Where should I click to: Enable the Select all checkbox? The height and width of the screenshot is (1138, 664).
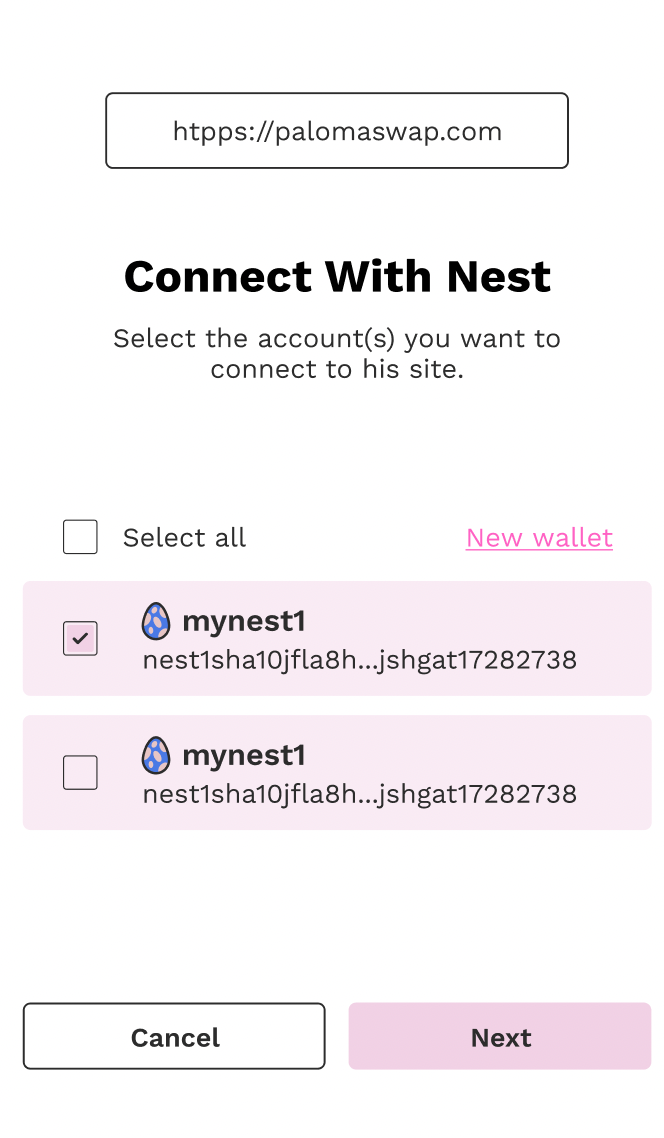80,537
